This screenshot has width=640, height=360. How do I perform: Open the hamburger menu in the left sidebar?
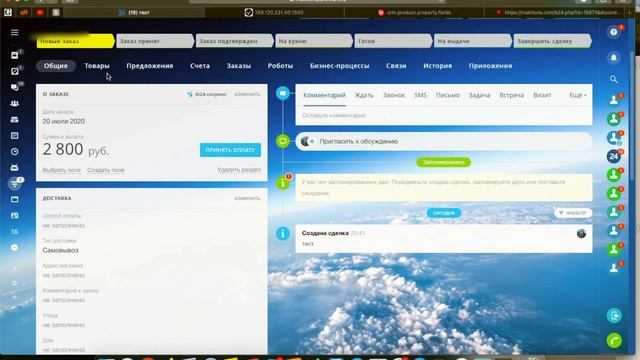pos(15,32)
